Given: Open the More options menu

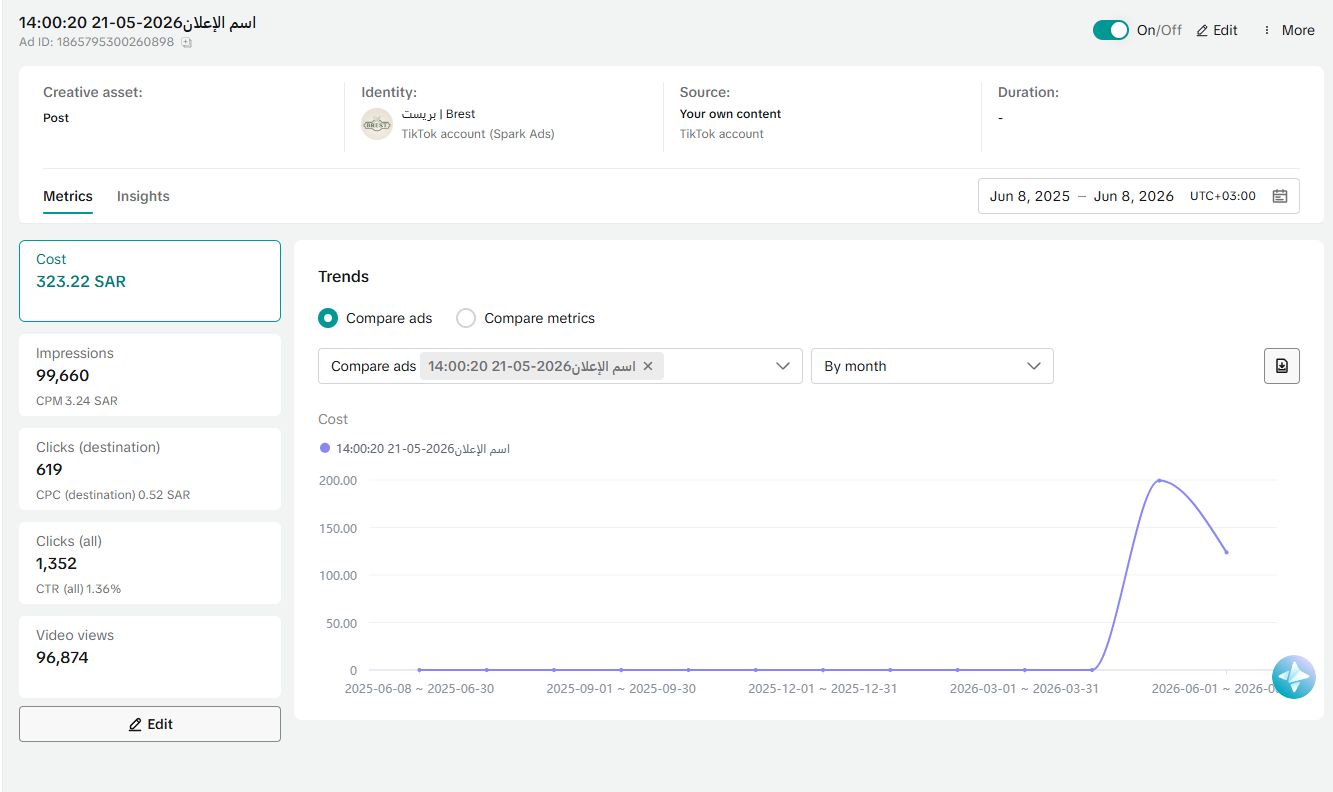Looking at the screenshot, I should (1288, 30).
